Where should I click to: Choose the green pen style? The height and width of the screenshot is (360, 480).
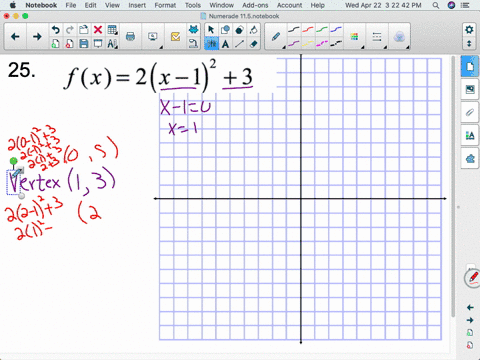(x=322, y=30)
